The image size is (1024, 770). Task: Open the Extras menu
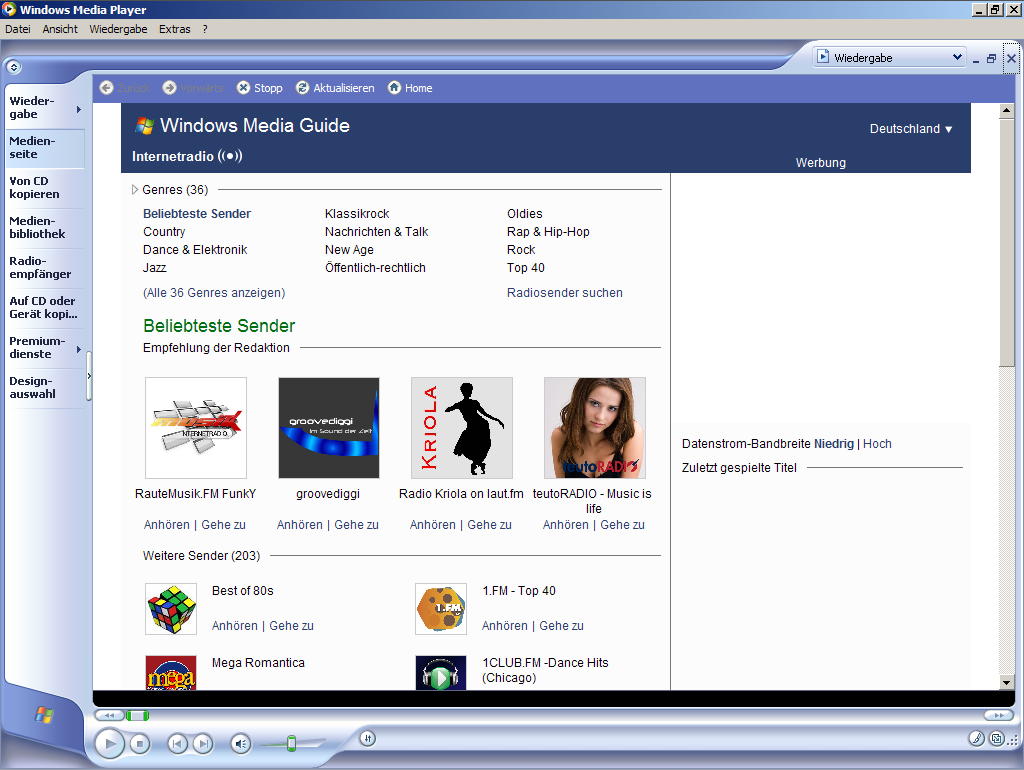174,29
